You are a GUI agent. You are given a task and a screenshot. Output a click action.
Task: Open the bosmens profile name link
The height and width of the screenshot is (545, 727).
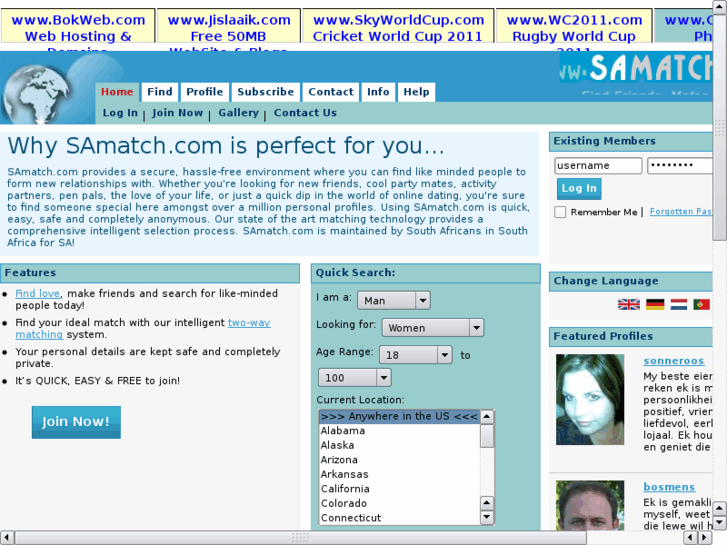pyautogui.click(x=669, y=487)
